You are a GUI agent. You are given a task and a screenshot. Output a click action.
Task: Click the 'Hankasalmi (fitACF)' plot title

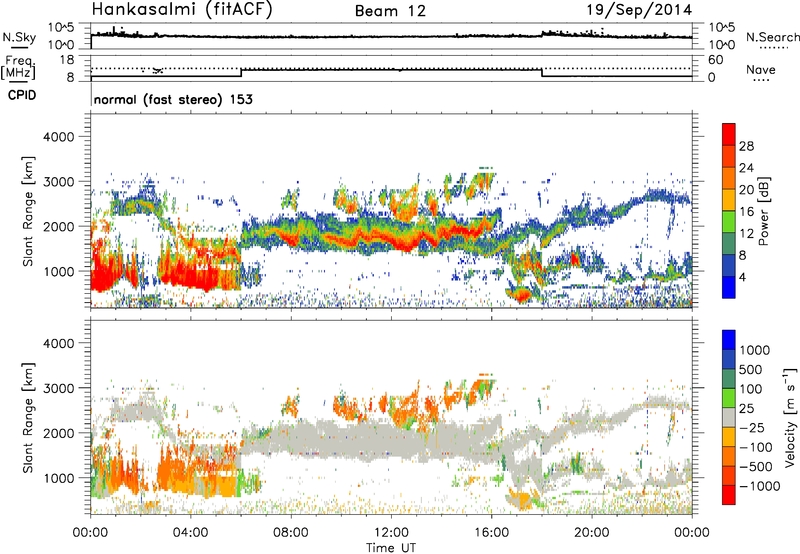point(182,10)
